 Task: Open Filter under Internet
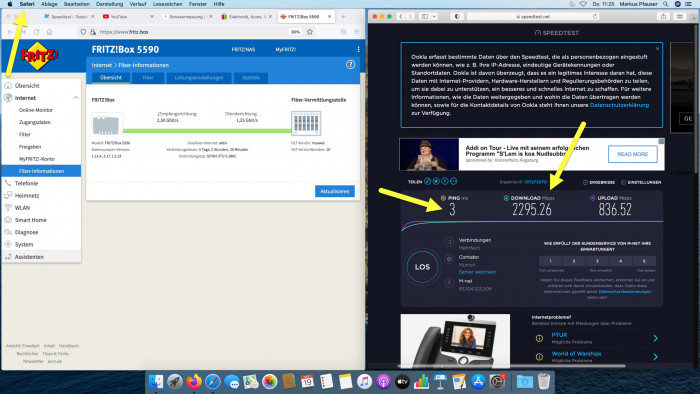click(25, 134)
